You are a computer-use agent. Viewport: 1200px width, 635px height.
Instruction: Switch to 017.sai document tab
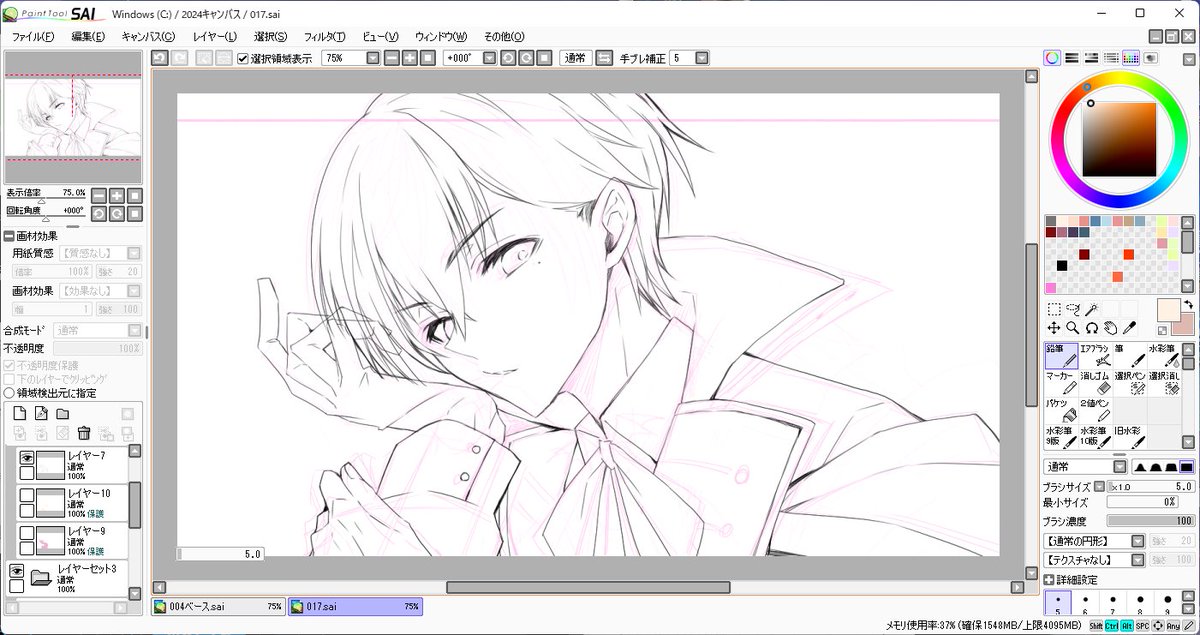(355, 606)
